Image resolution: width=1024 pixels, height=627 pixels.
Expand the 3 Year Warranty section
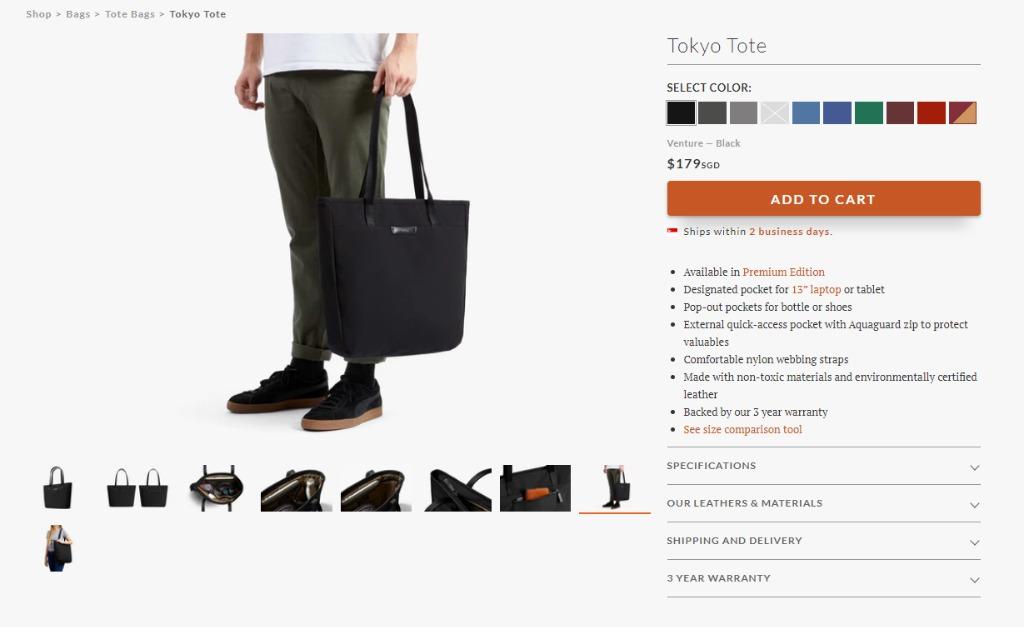click(824, 579)
